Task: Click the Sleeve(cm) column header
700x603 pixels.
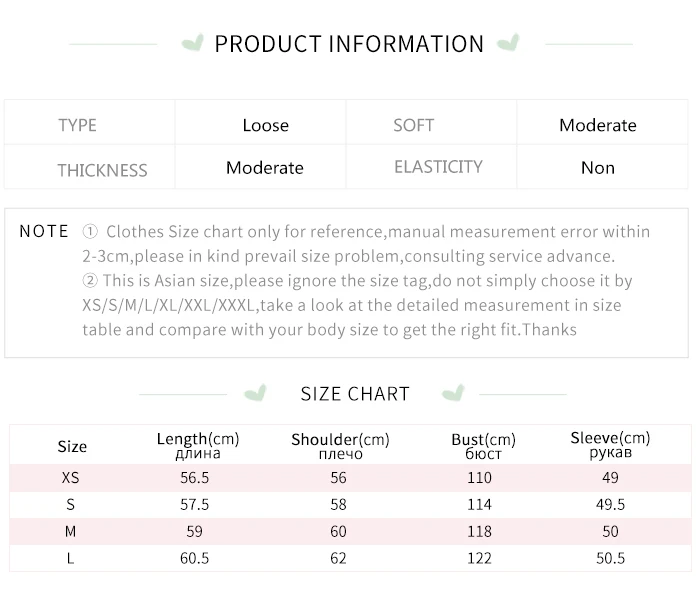Action: point(610,445)
